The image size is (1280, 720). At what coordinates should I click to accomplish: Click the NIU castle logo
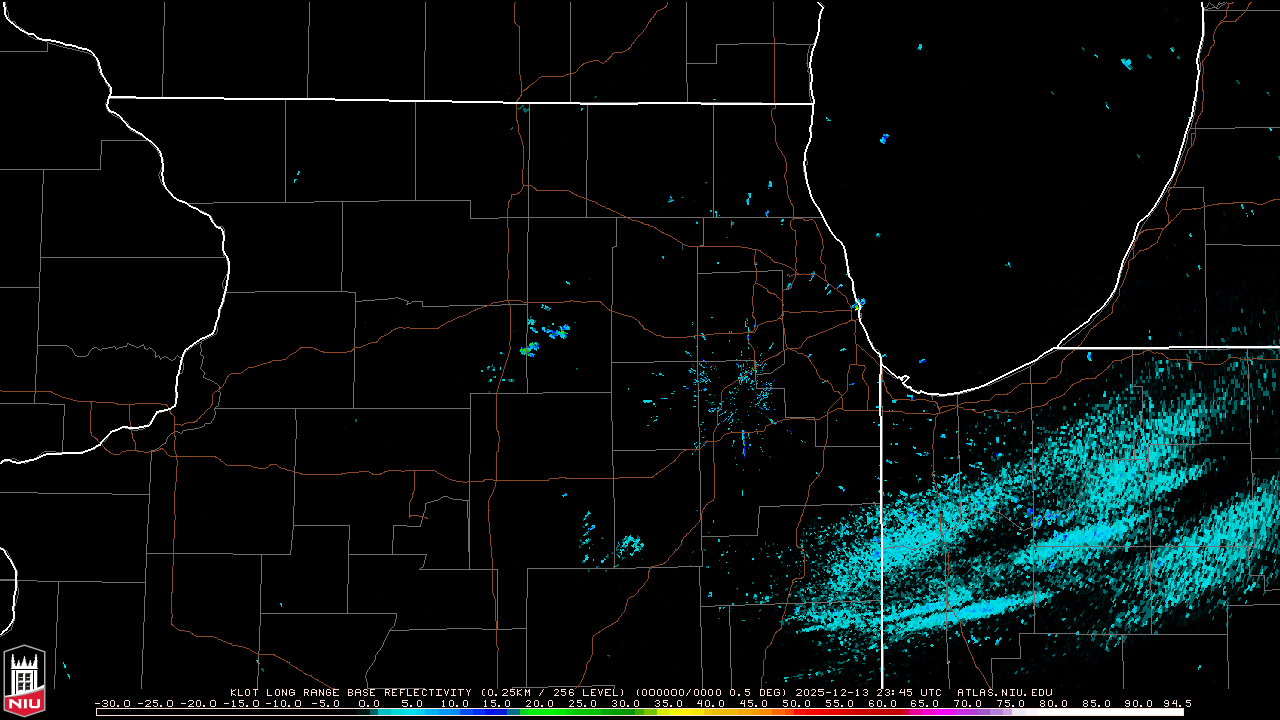click(x=24, y=679)
